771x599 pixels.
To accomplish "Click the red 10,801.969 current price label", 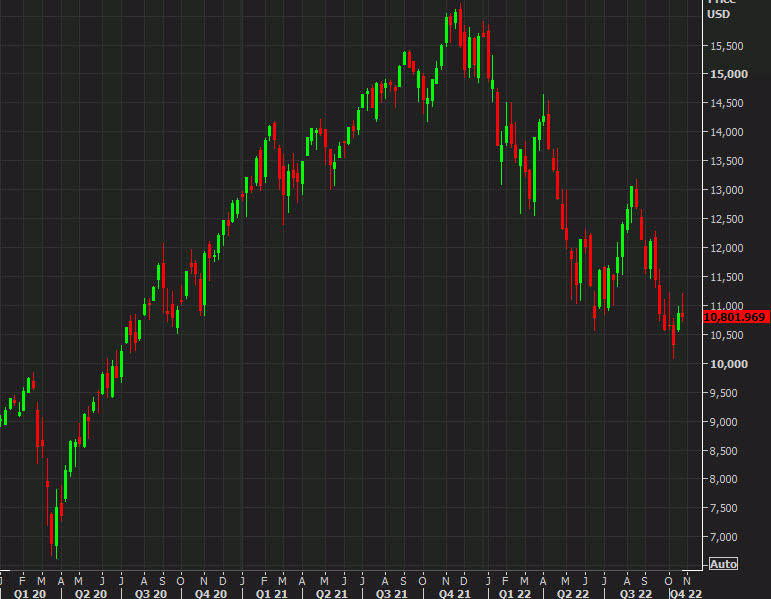I will (736, 317).
